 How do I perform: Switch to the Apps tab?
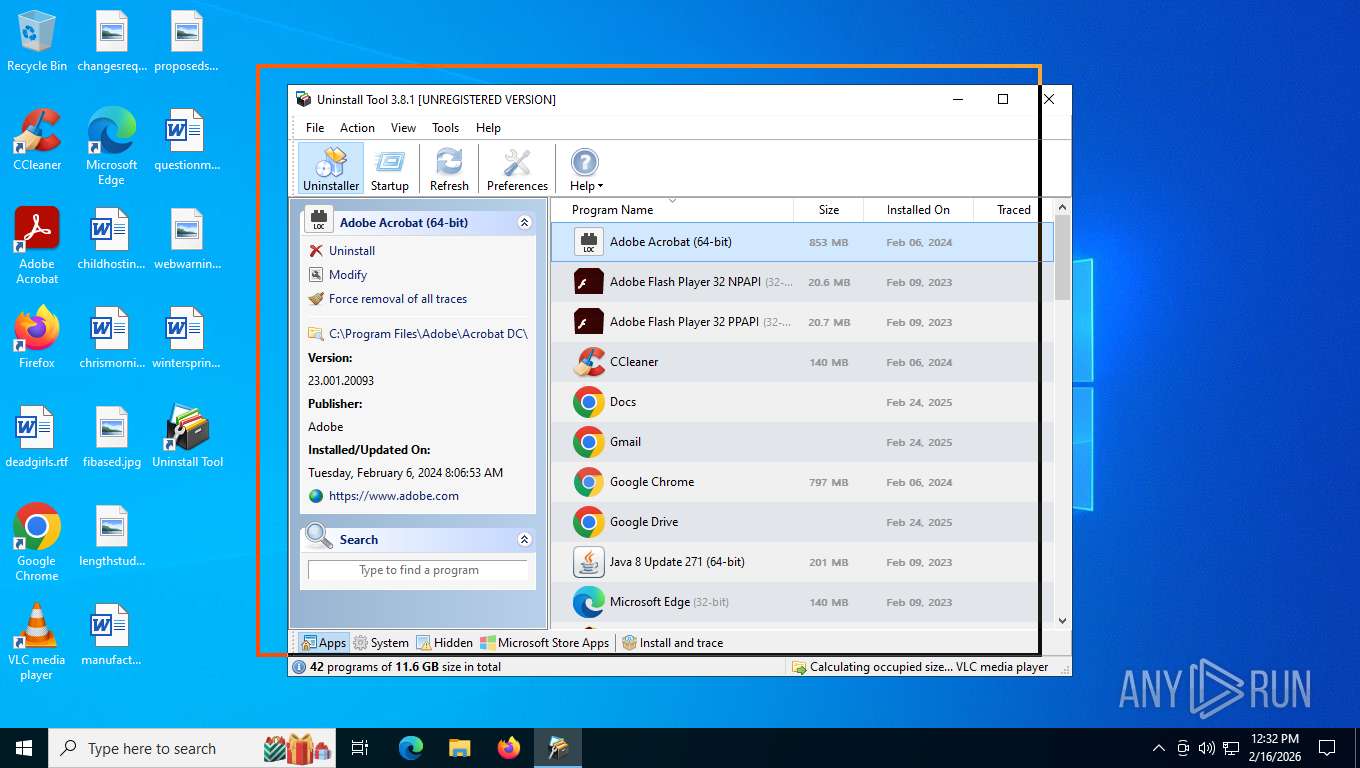coord(323,643)
